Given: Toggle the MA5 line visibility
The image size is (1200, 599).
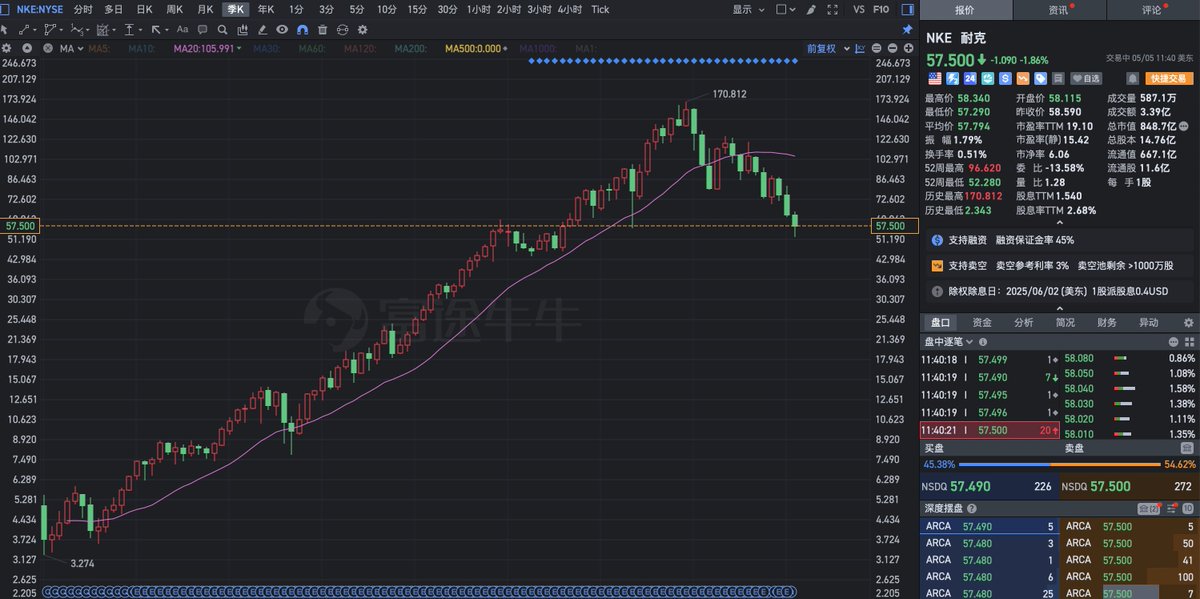Looking at the screenshot, I should [x=99, y=48].
